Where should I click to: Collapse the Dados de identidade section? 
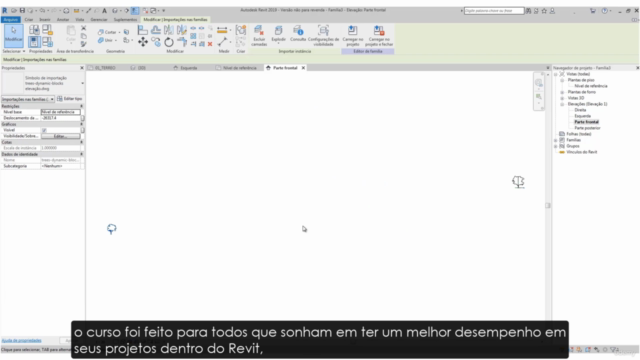81,154
